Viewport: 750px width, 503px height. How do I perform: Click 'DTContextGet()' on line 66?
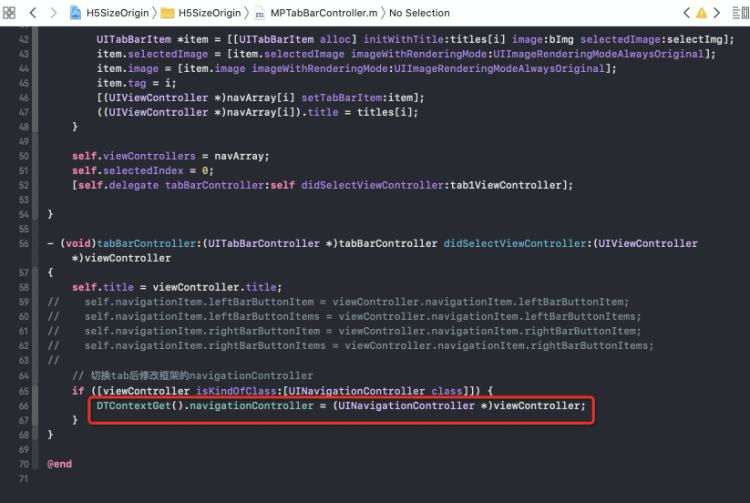coord(140,405)
